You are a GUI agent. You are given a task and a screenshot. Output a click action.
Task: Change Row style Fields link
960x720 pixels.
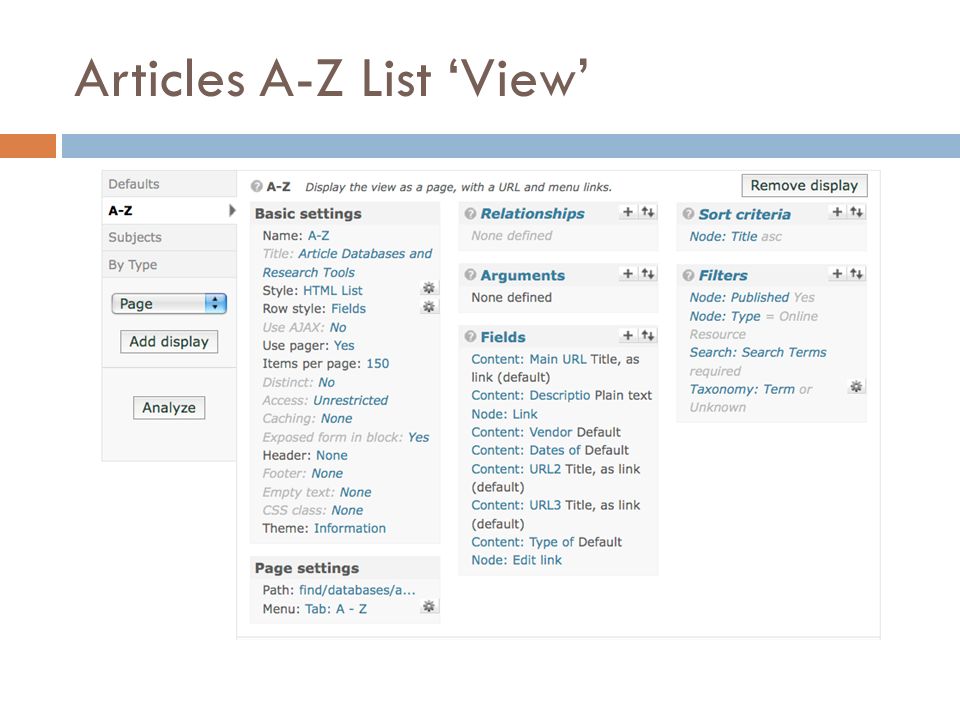[348, 309]
